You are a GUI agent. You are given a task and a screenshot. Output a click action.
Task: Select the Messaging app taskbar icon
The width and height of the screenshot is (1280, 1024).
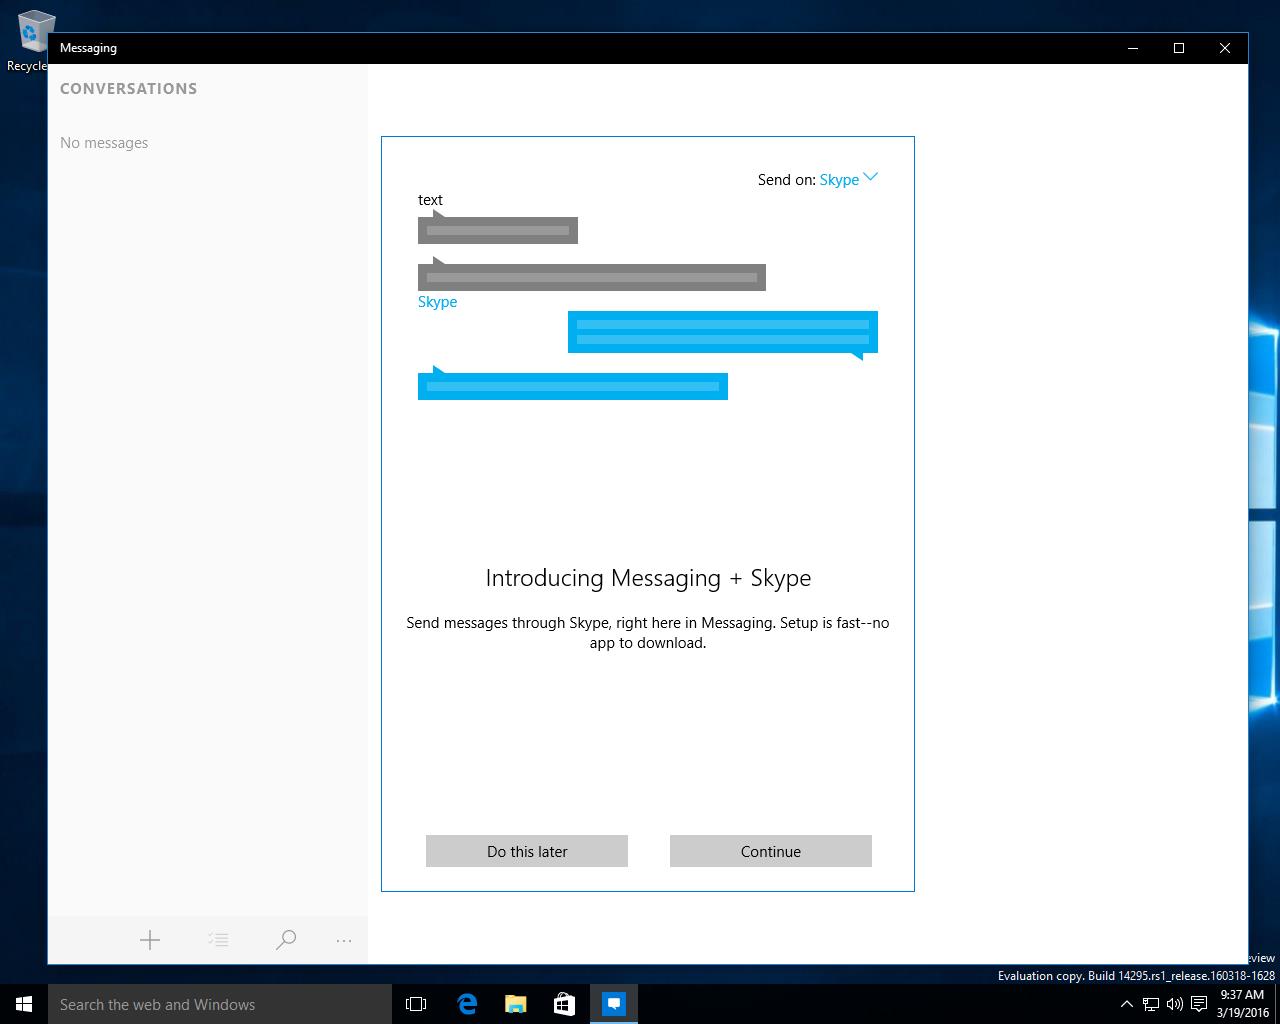click(614, 1004)
